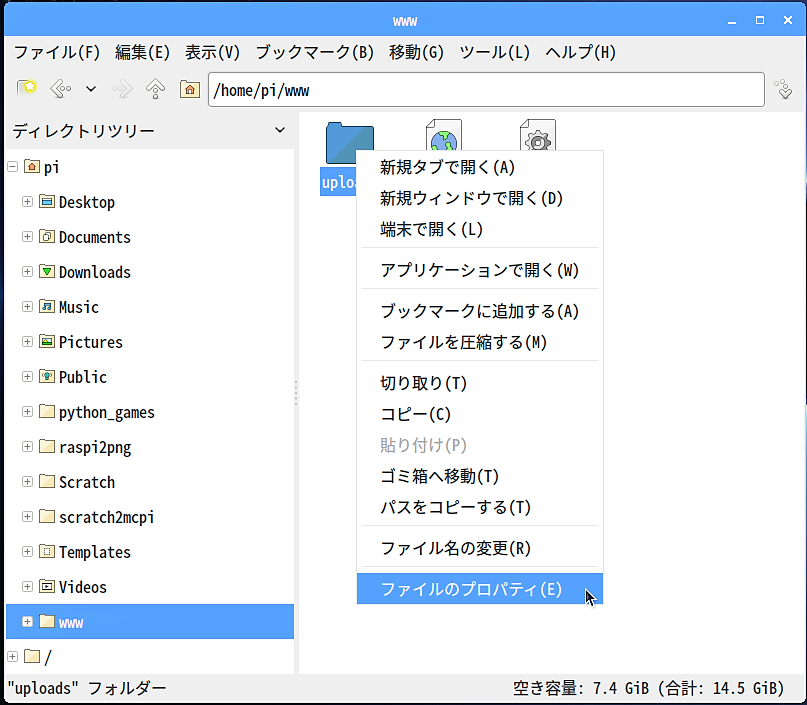Open the ディレクトリツリー side pane dropdown
This screenshot has width=807, height=705.
coord(280,130)
